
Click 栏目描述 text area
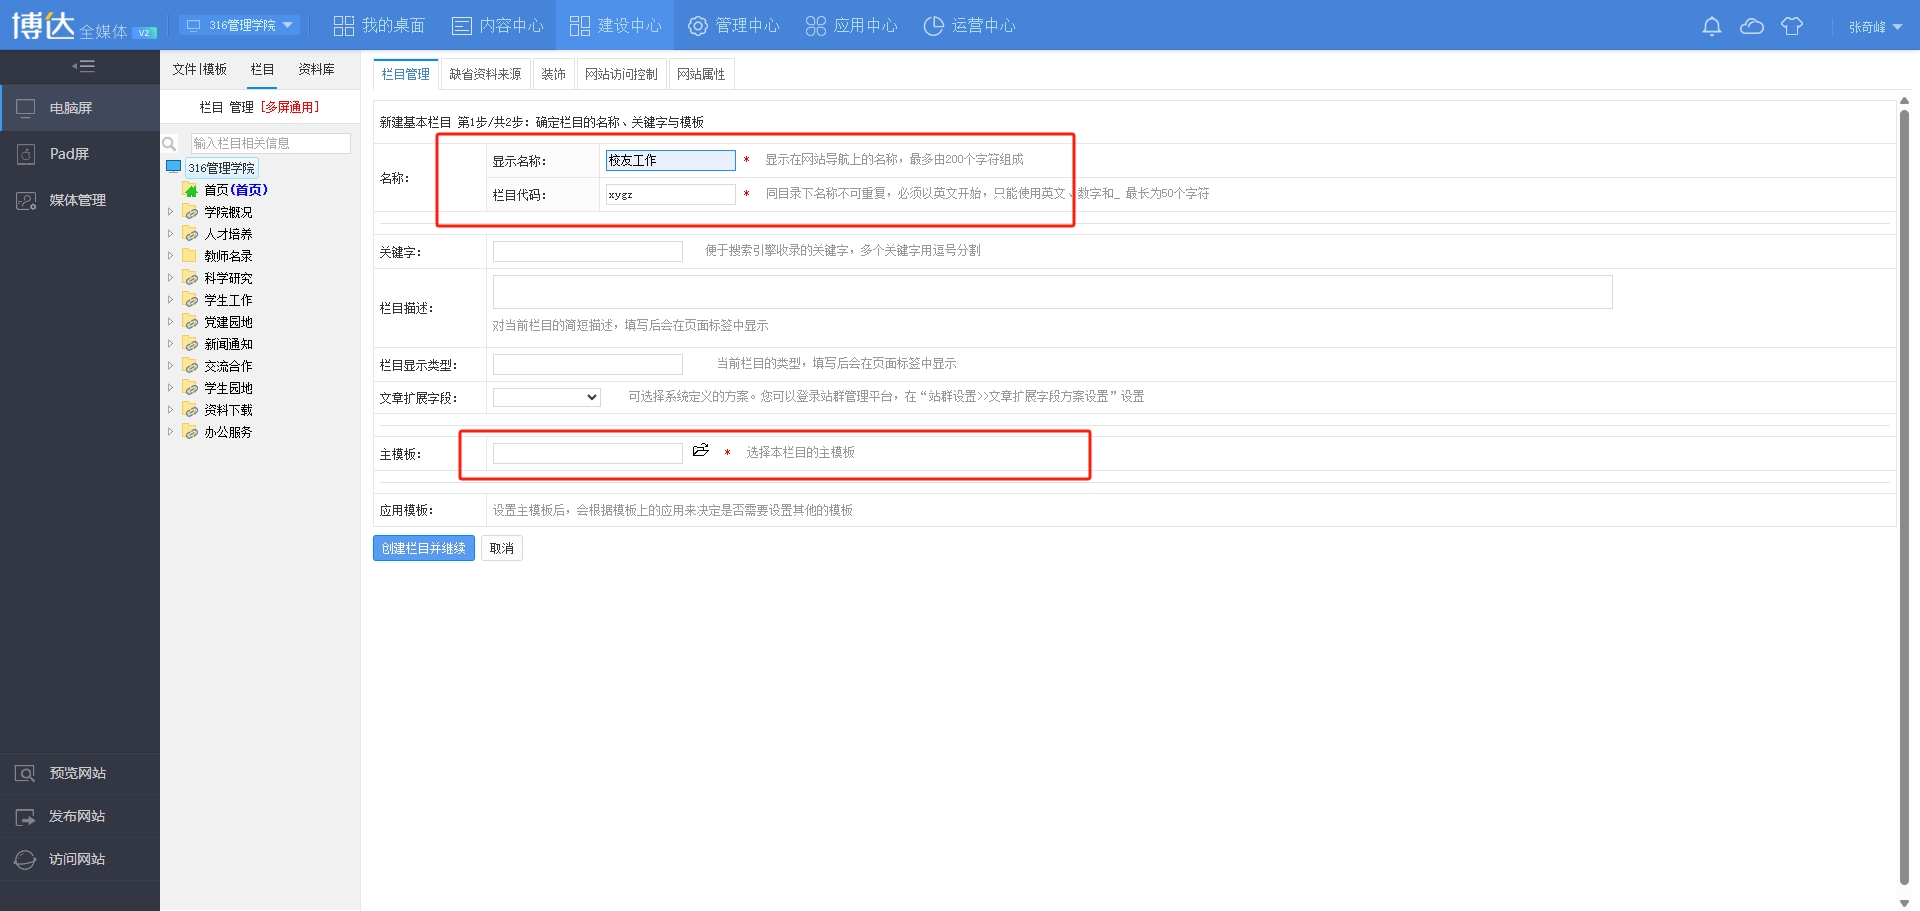pyautogui.click(x=1053, y=292)
